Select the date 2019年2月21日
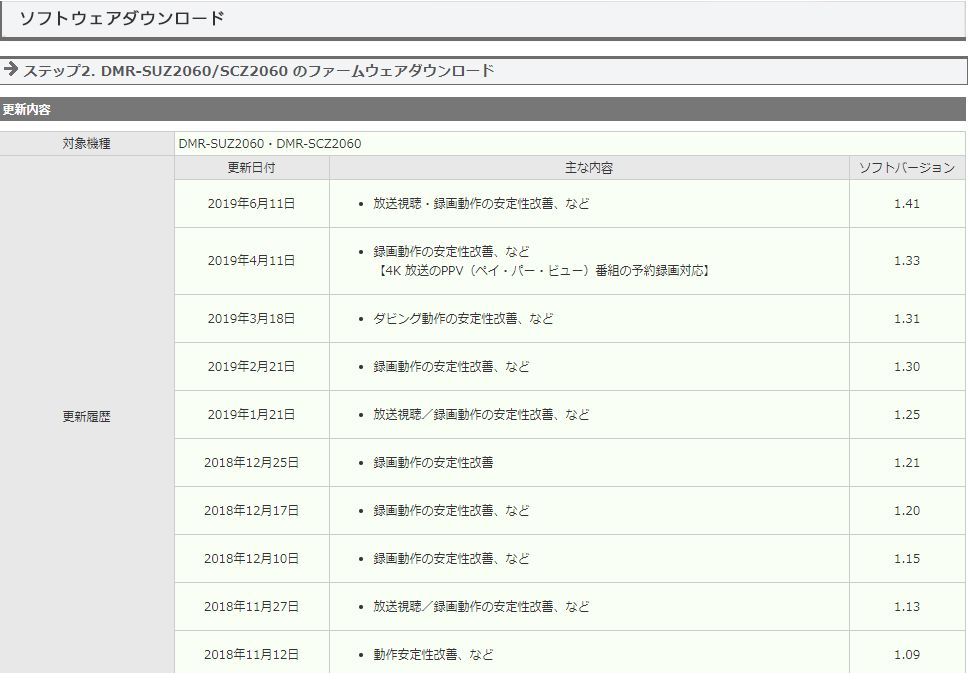Screen dimensions: 969x673 pyautogui.click(x=252, y=366)
